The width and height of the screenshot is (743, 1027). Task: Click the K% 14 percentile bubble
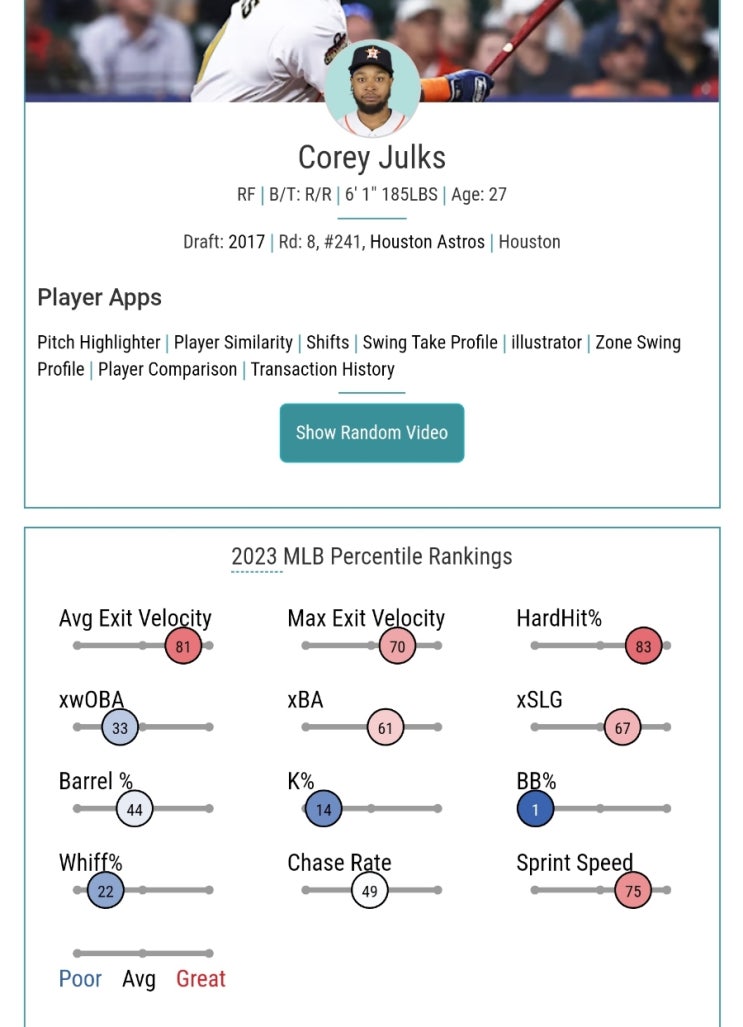click(x=324, y=810)
